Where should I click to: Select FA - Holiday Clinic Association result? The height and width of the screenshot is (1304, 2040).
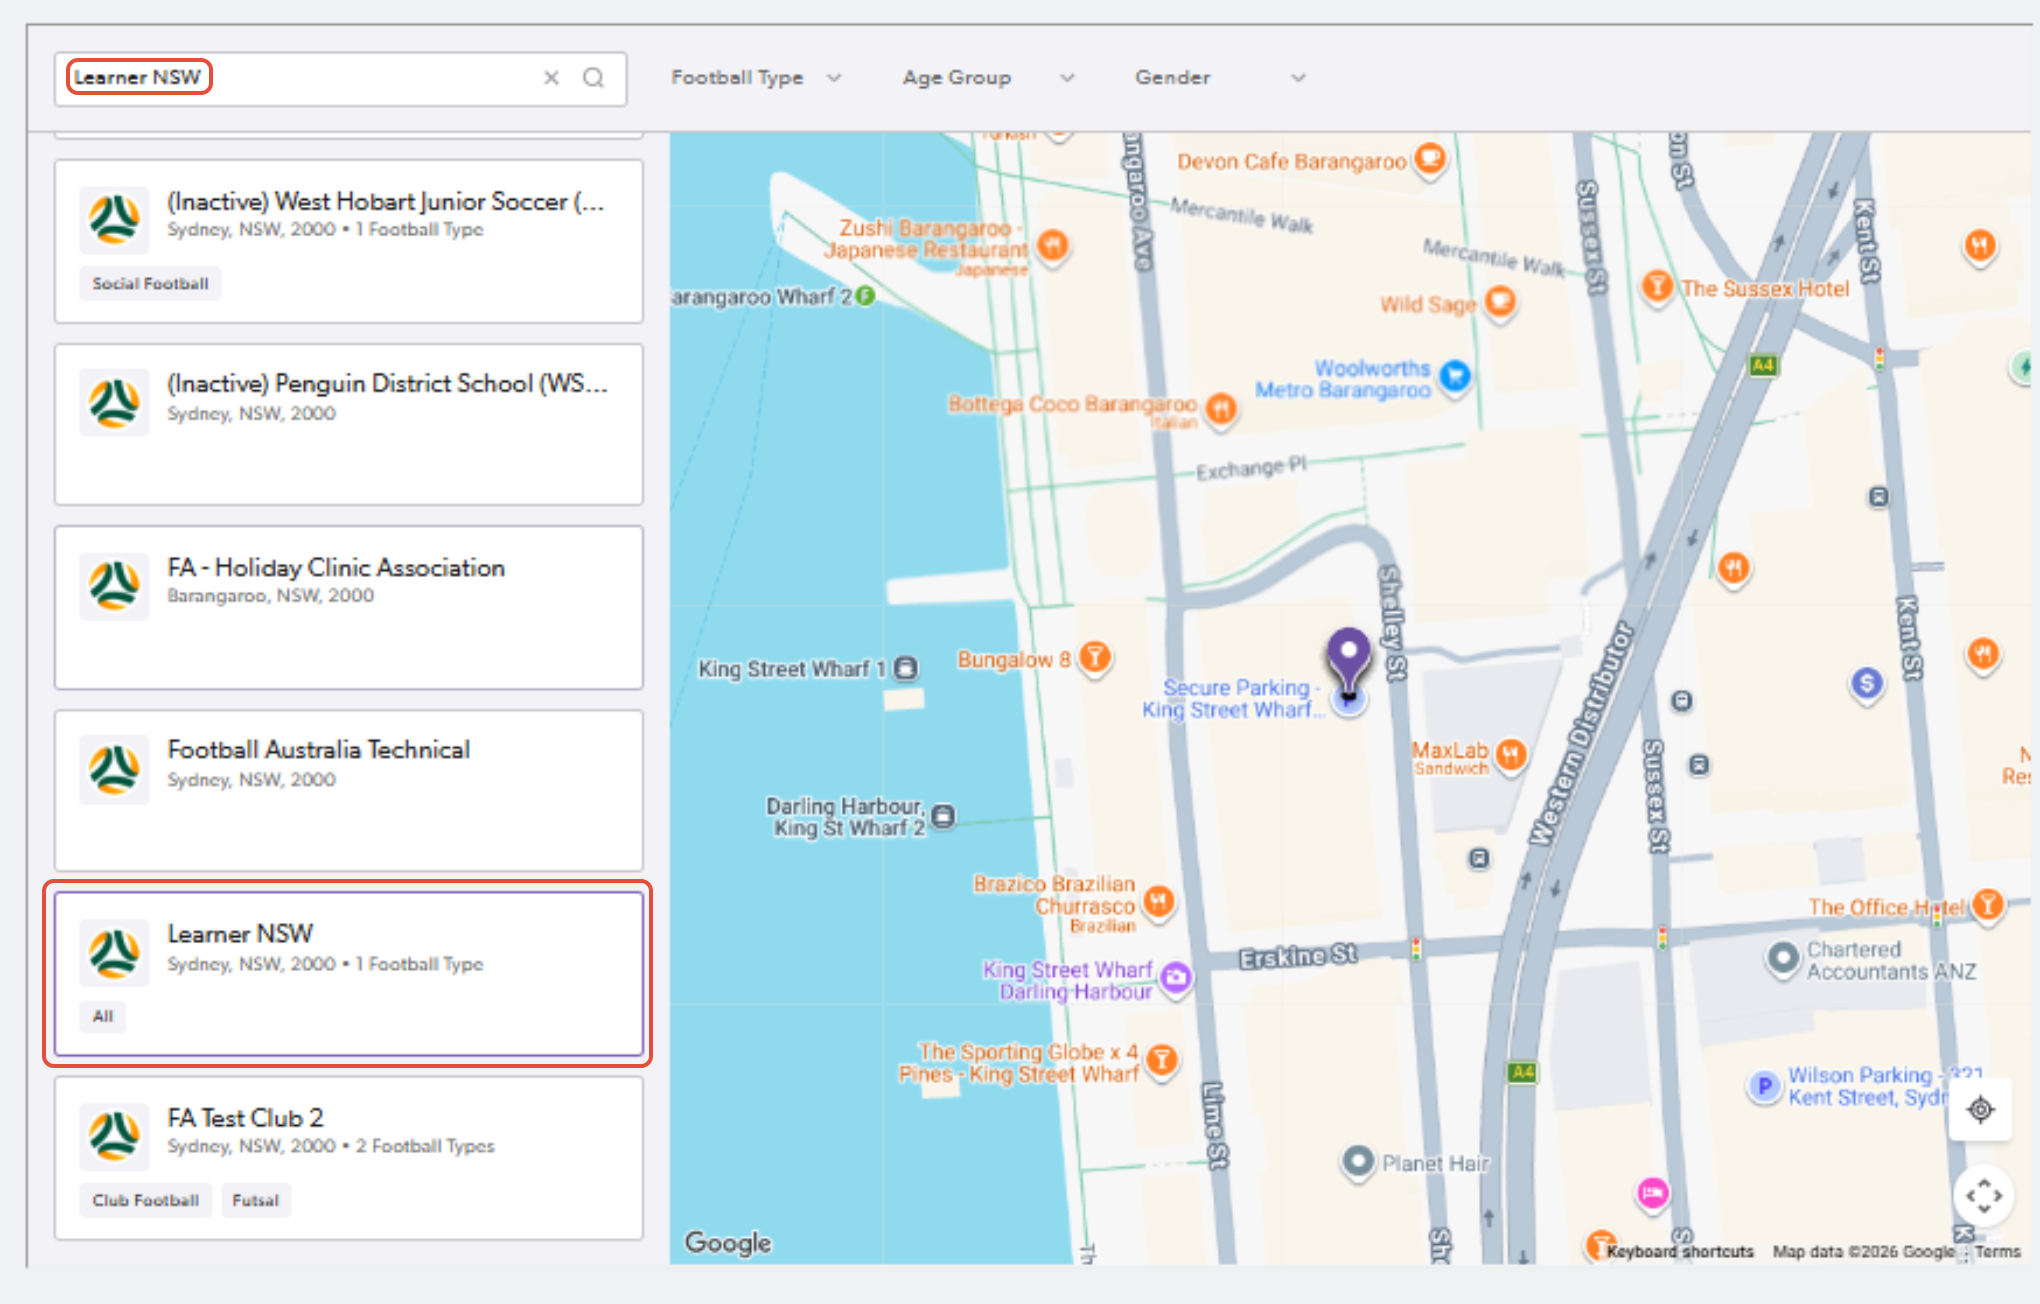pos(349,608)
